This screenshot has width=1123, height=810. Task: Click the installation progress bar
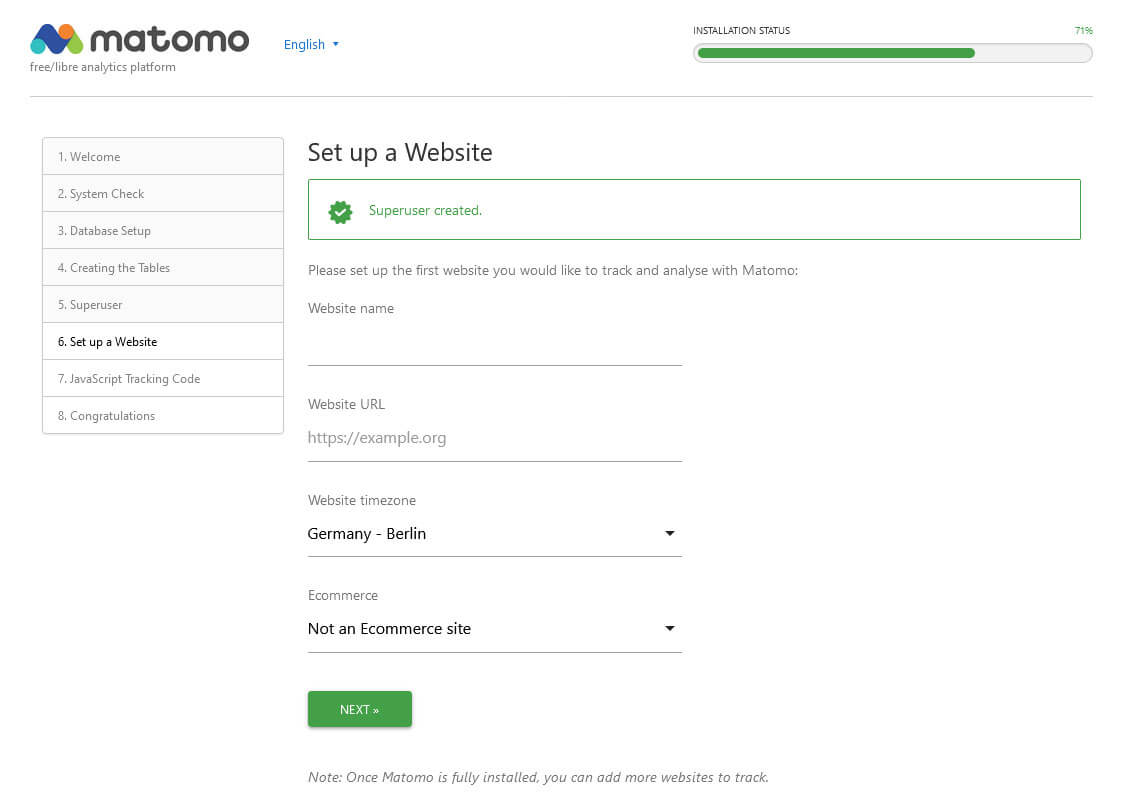coord(892,52)
